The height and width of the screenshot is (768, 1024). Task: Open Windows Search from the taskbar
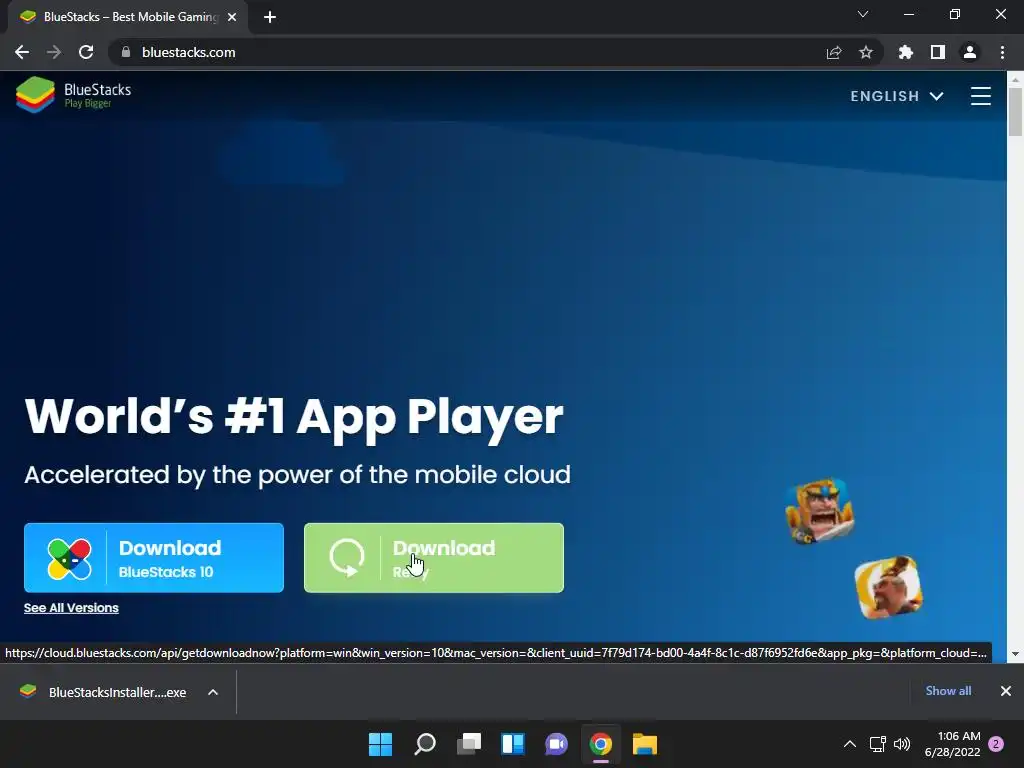tap(424, 744)
